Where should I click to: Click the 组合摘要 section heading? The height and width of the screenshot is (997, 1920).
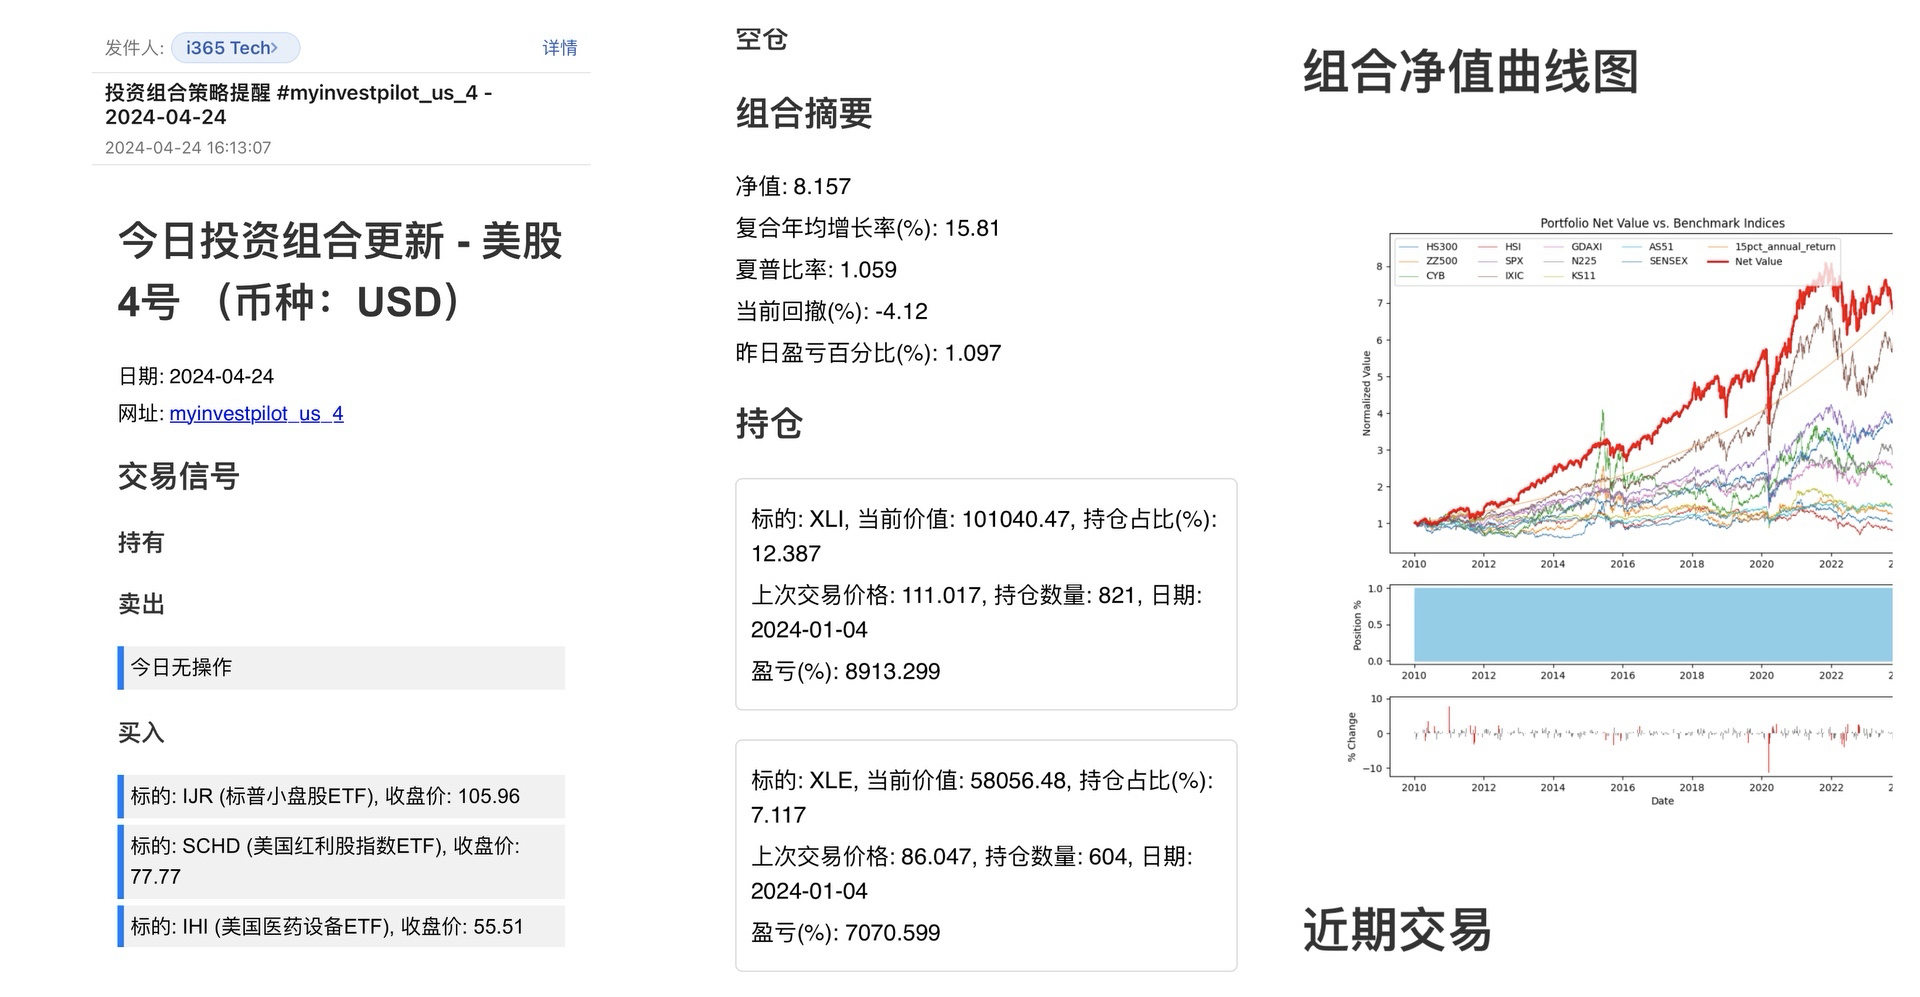pyautogui.click(x=804, y=114)
